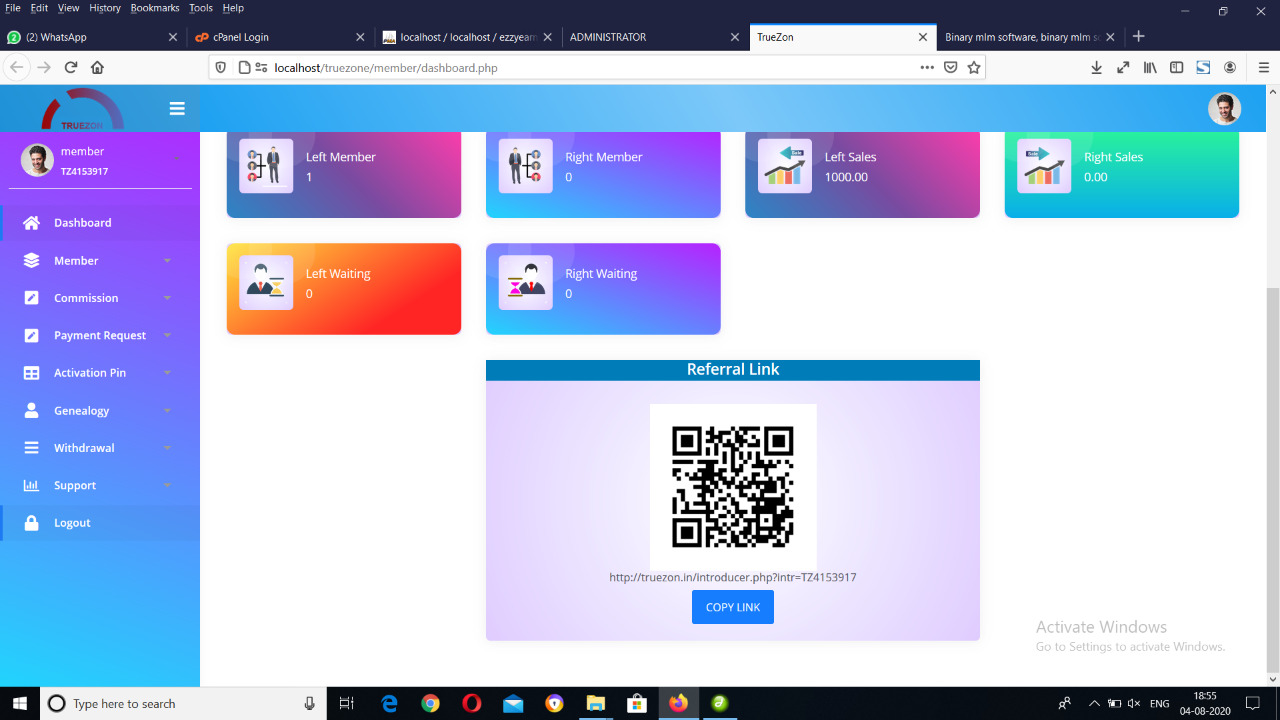1280x720 pixels.
Task: Open the Windows Start menu
Action: click(20, 704)
